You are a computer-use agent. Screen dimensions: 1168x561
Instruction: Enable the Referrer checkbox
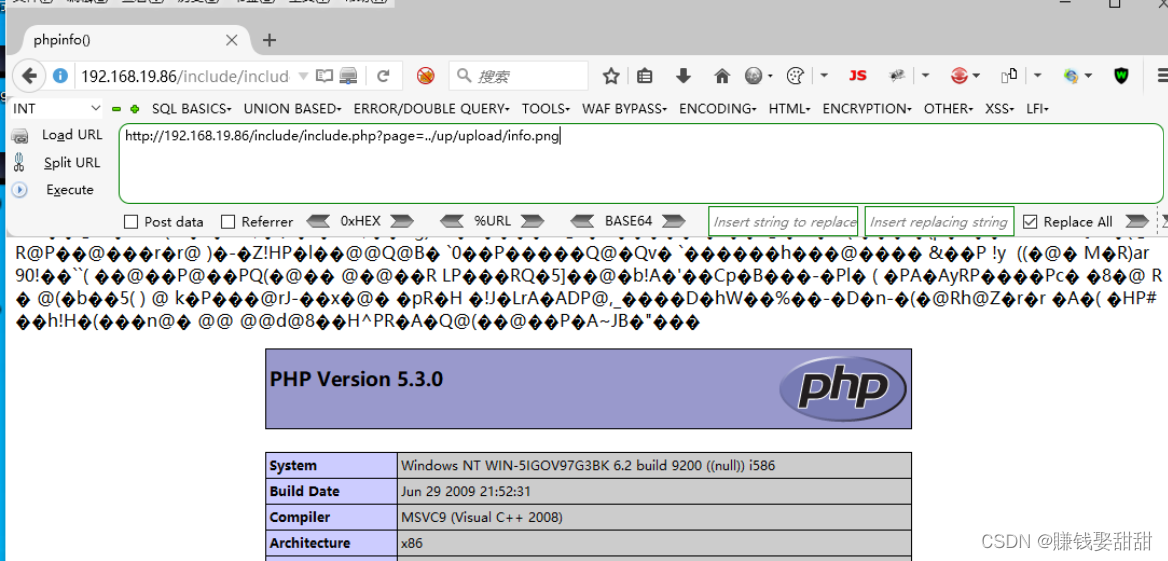pos(229,221)
